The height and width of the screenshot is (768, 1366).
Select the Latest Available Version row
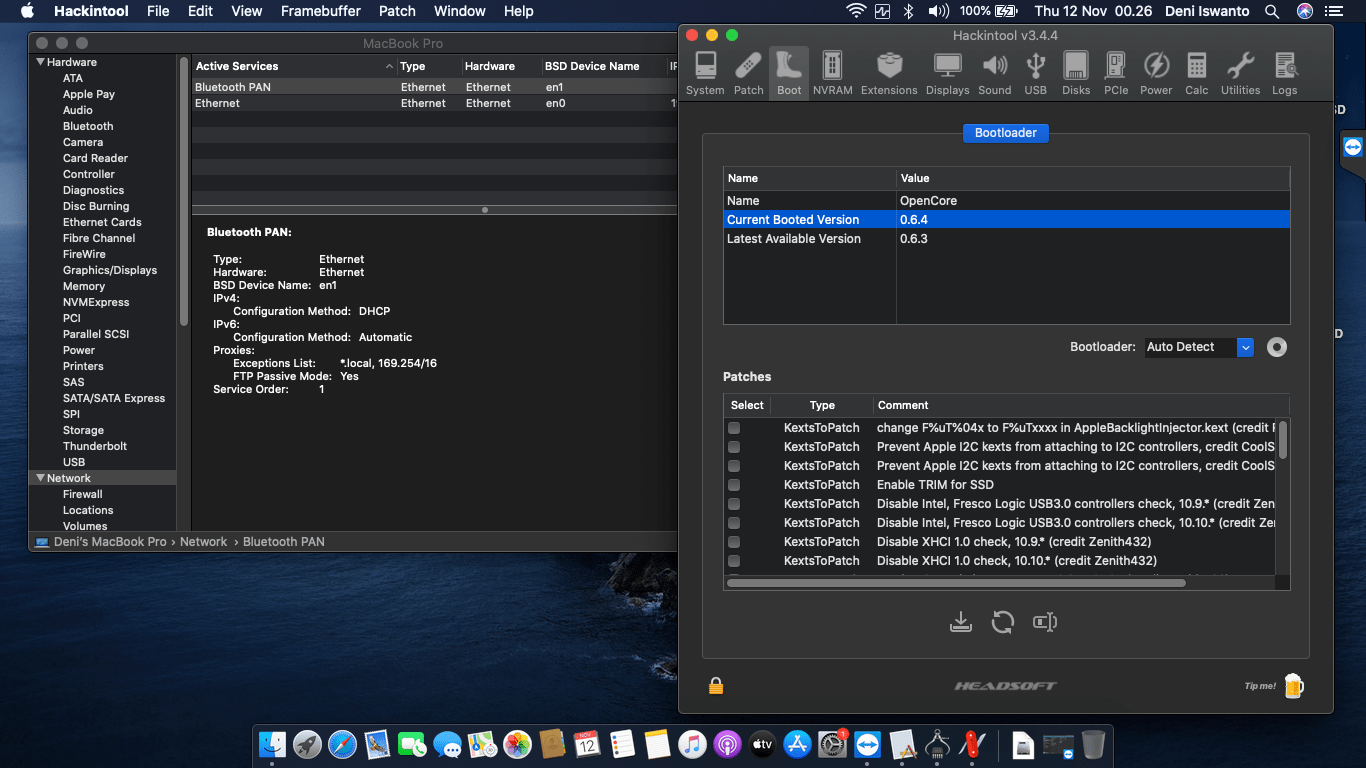1007,239
